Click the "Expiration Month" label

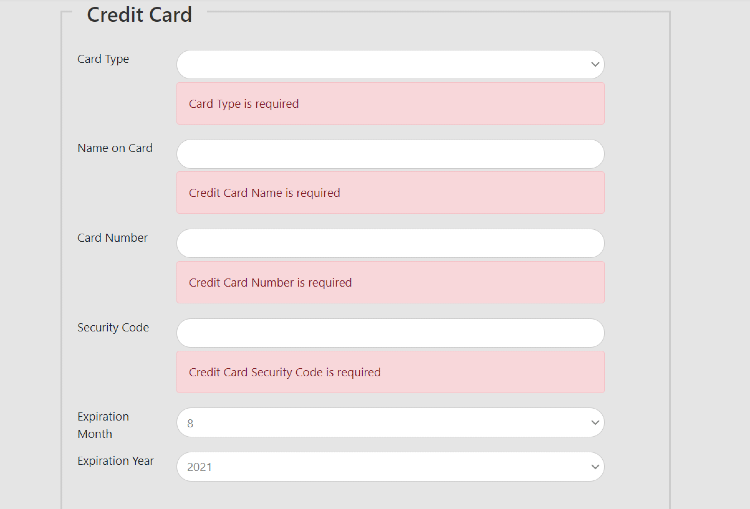pyautogui.click(x=103, y=425)
